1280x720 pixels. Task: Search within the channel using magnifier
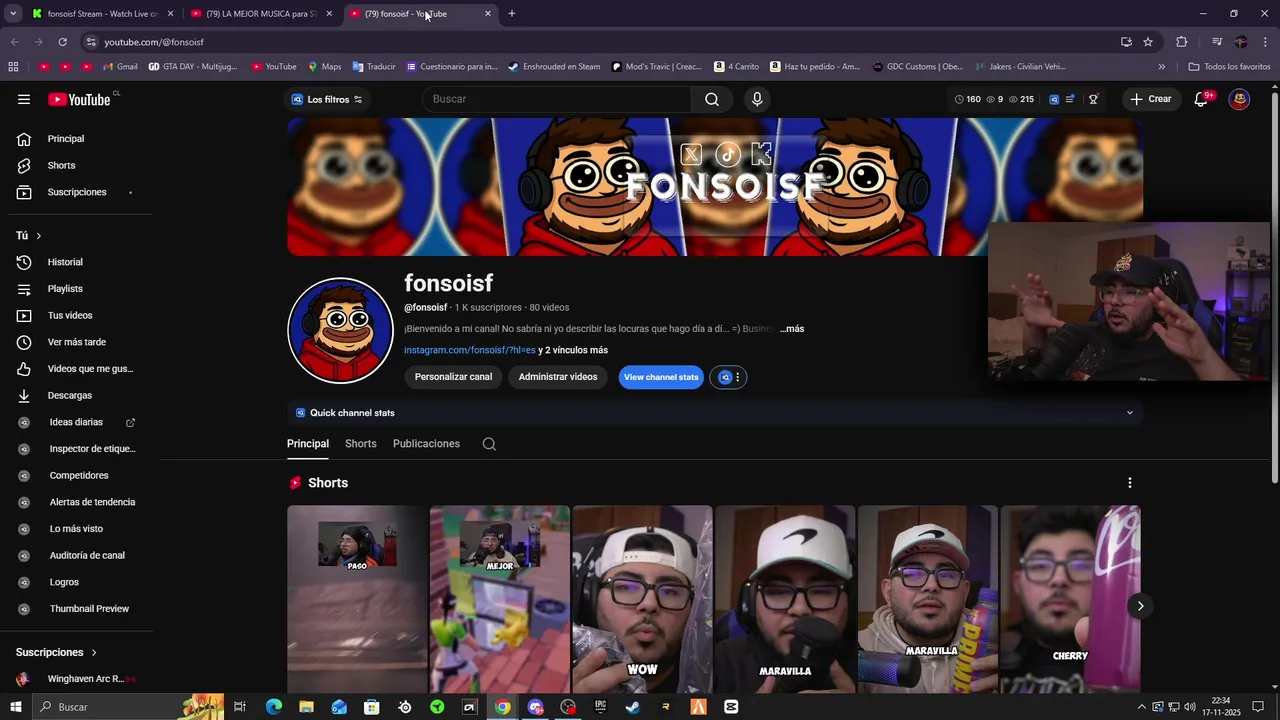[489, 444]
